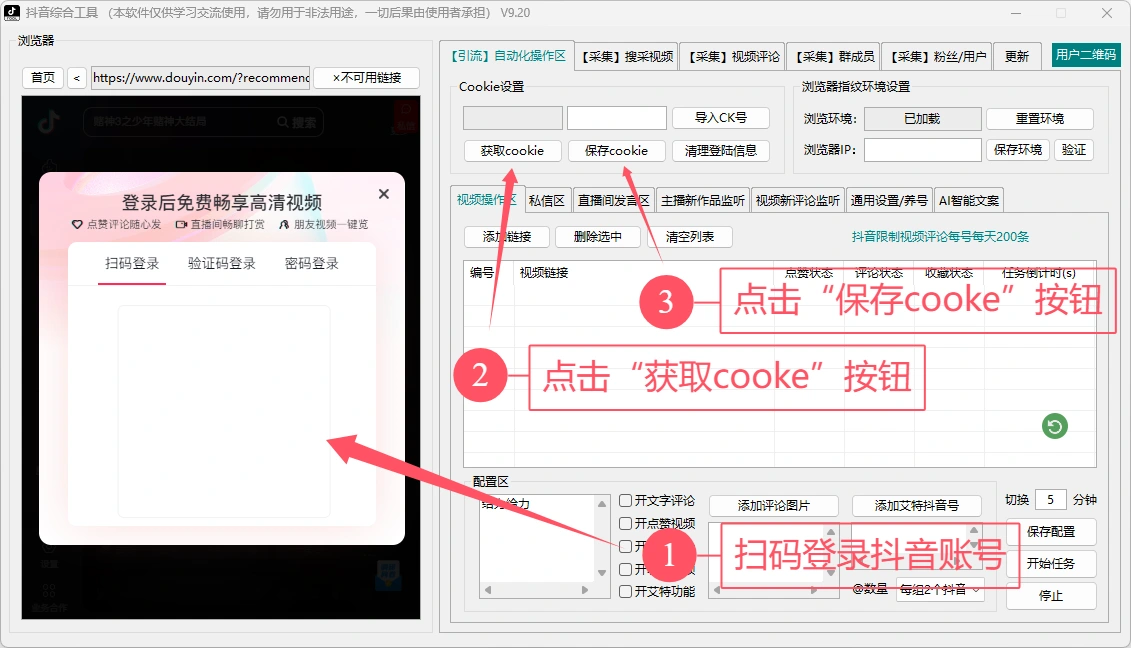Click the 删除选中 button
The image size is (1131, 648).
pos(598,237)
